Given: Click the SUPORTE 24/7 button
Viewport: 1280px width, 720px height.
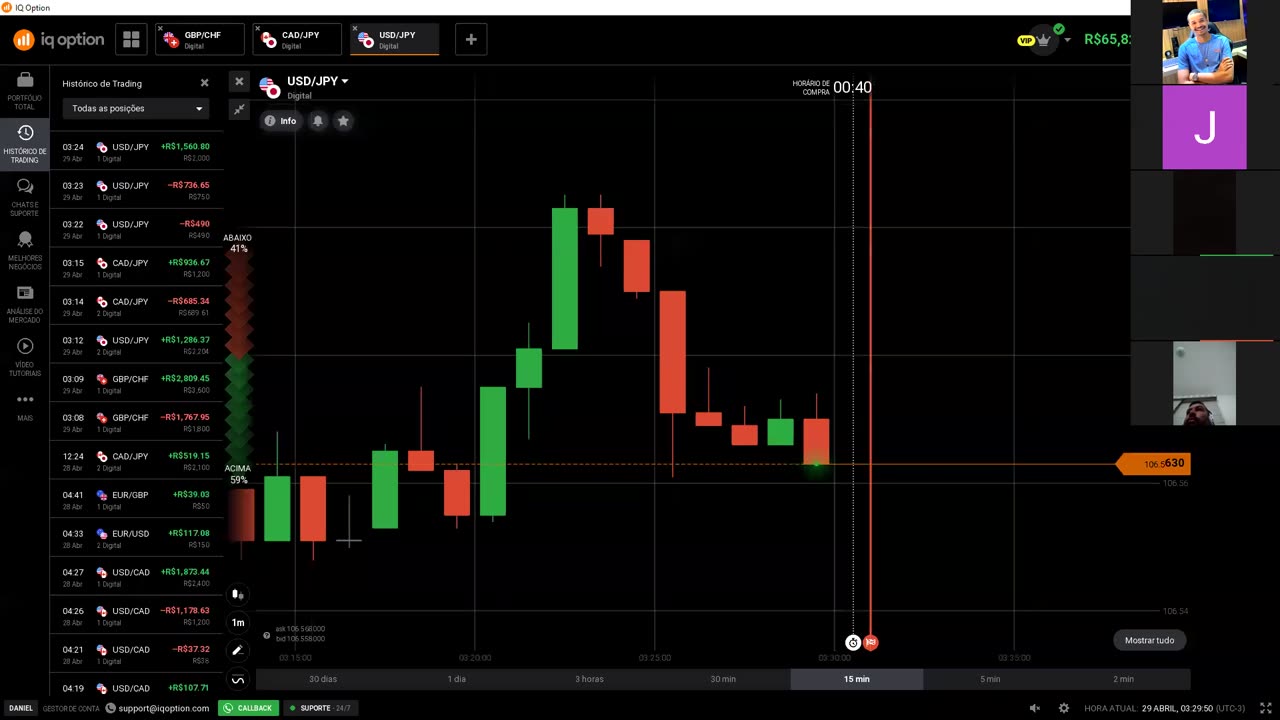Looking at the screenshot, I should (319, 708).
